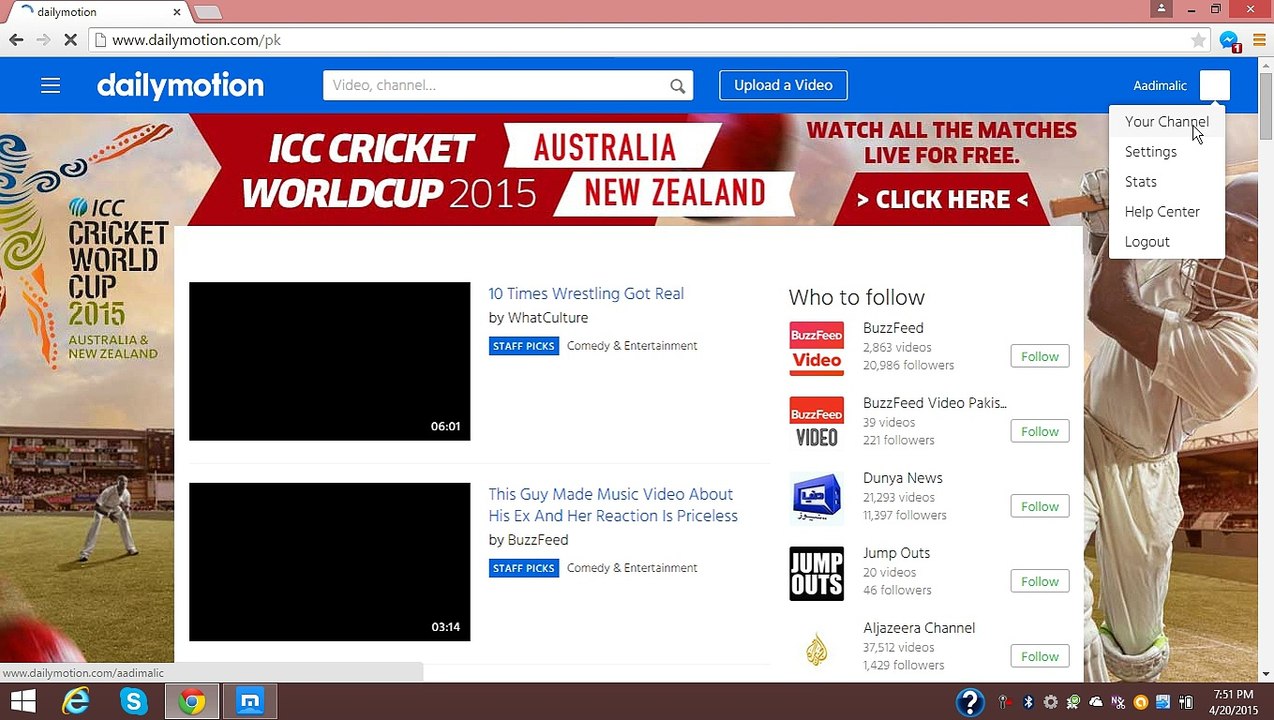
Task: Click the Aadimalic username
Action: (x=1160, y=86)
